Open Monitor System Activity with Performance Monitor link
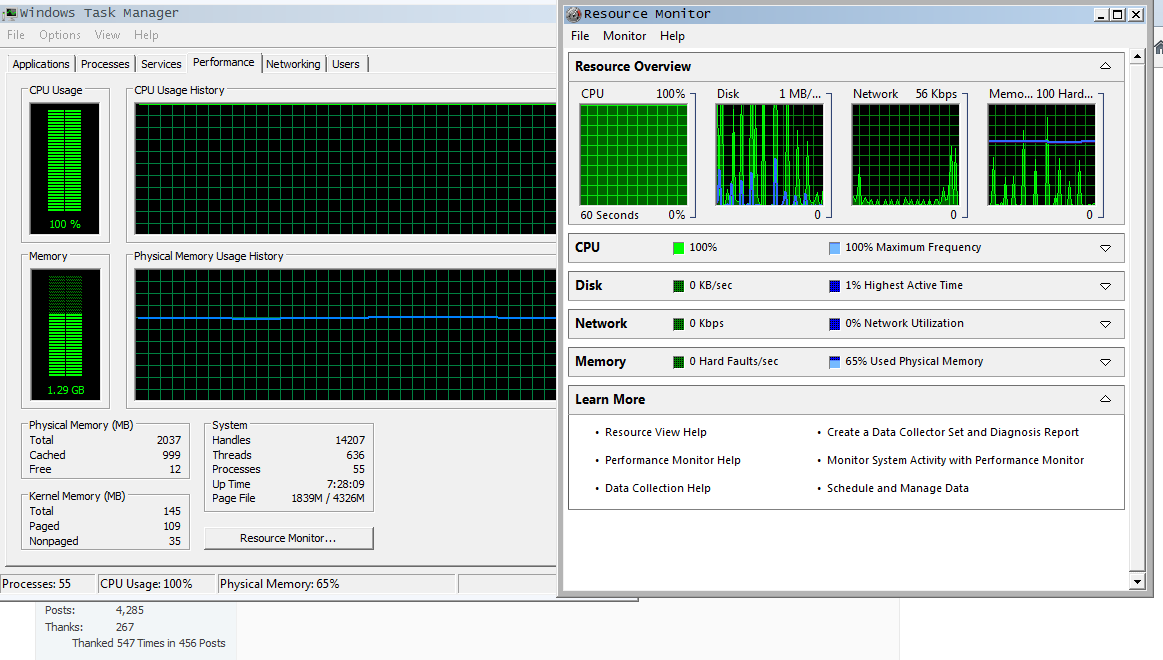This screenshot has height=660, width=1163. [x=955, y=461]
